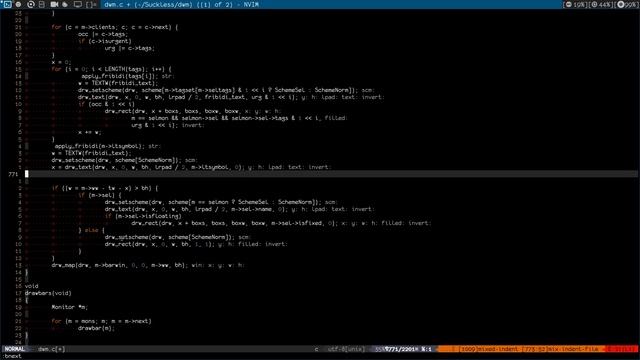640x360 pixels.
Task: Click 'for (m = mons; m; m = m->next)' line
Action: (x=101, y=321)
